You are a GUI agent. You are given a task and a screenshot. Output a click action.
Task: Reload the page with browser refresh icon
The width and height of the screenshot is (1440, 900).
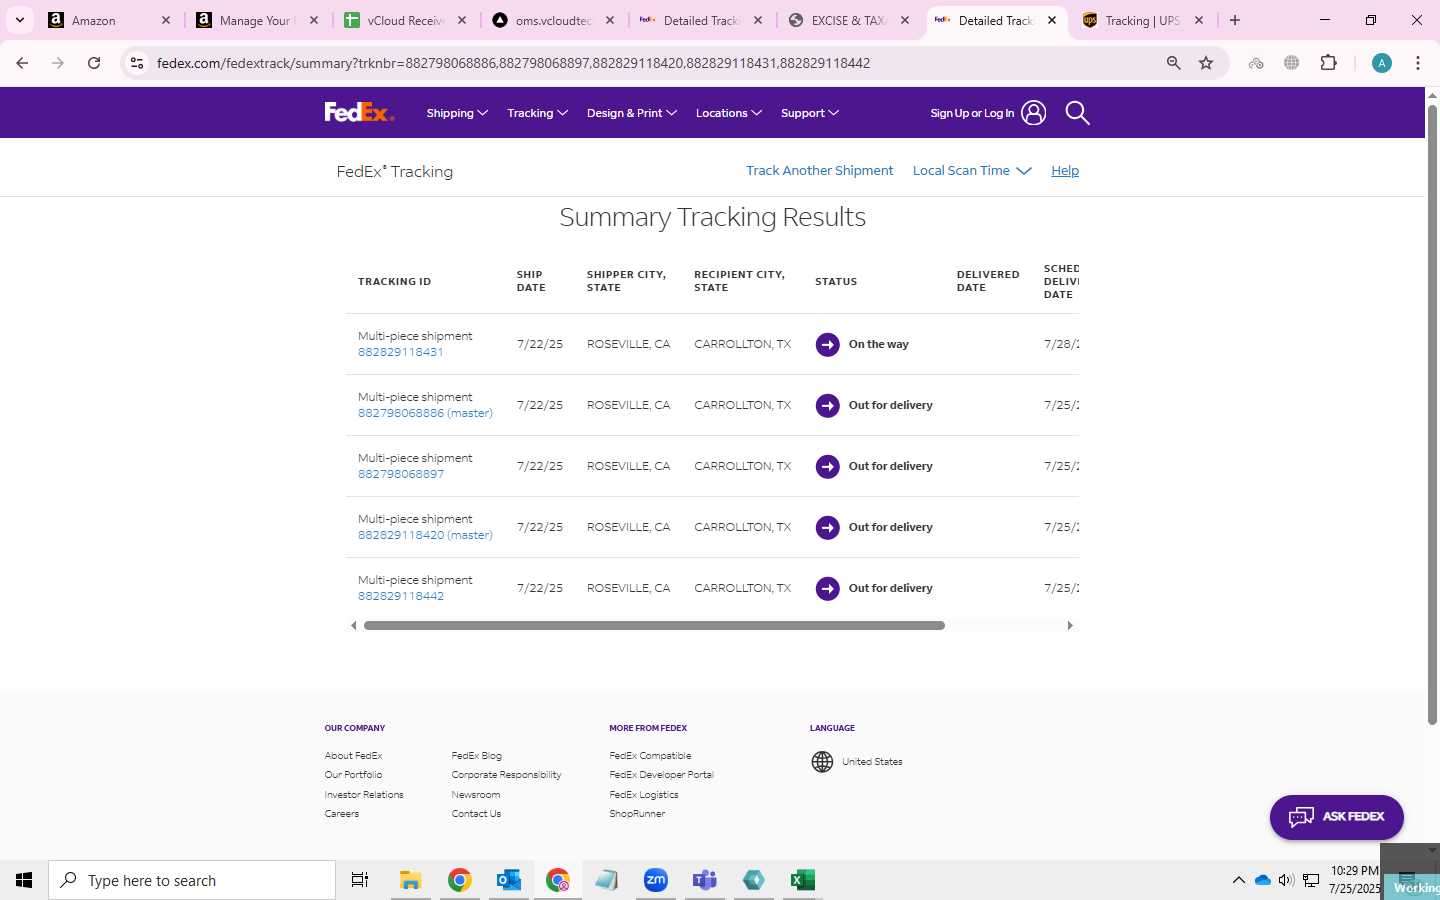[x=94, y=63]
